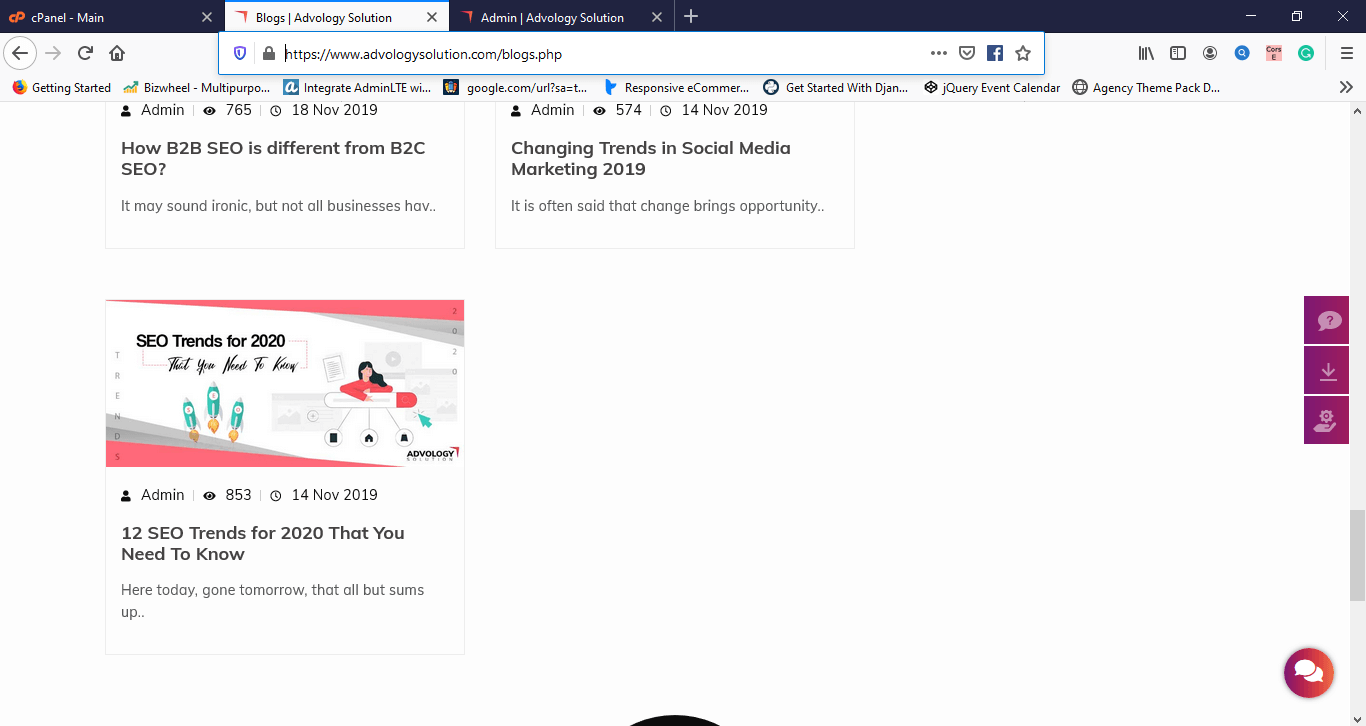
Task: Switch to Admin | Advology Solution tab
Action: coord(561,17)
